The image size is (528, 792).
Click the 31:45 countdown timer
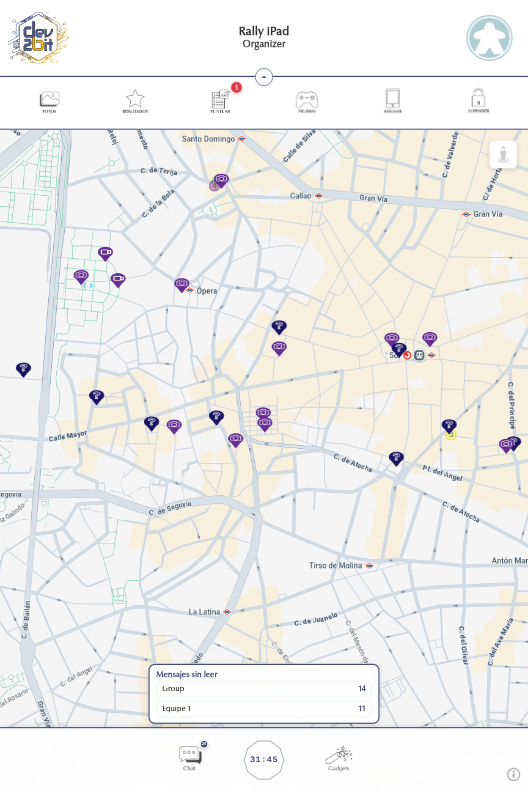tap(264, 759)
